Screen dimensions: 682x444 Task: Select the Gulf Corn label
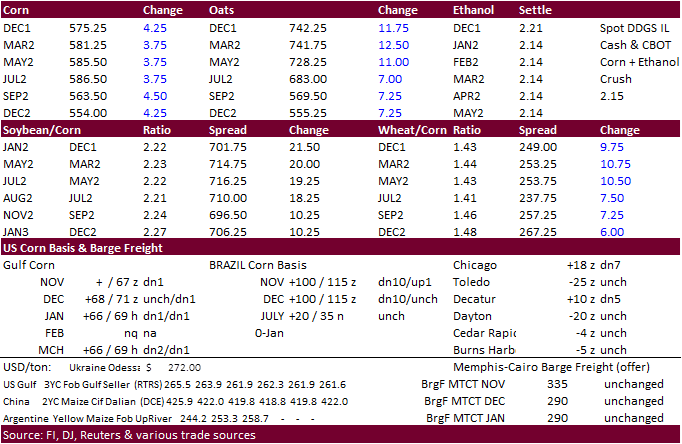[x=29, y=265]
